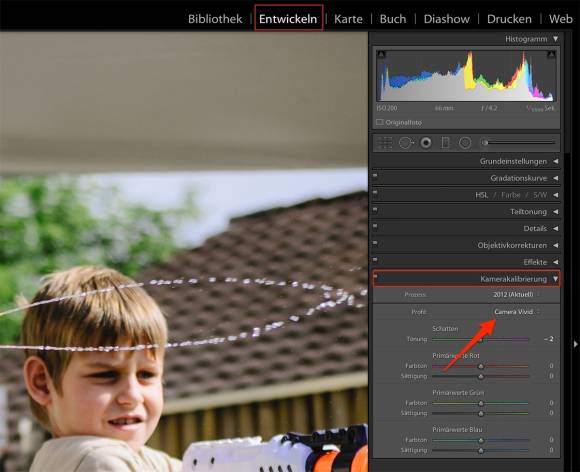Select the Crop Overlay tool
This screenshot has width=580, height=472.
tap(385, 143)
